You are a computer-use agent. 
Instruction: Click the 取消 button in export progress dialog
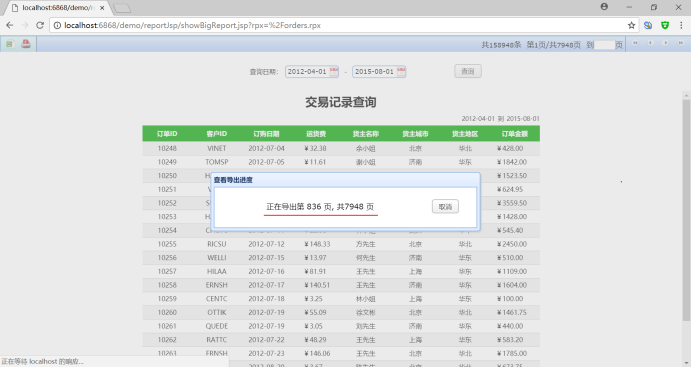(445, 207)
